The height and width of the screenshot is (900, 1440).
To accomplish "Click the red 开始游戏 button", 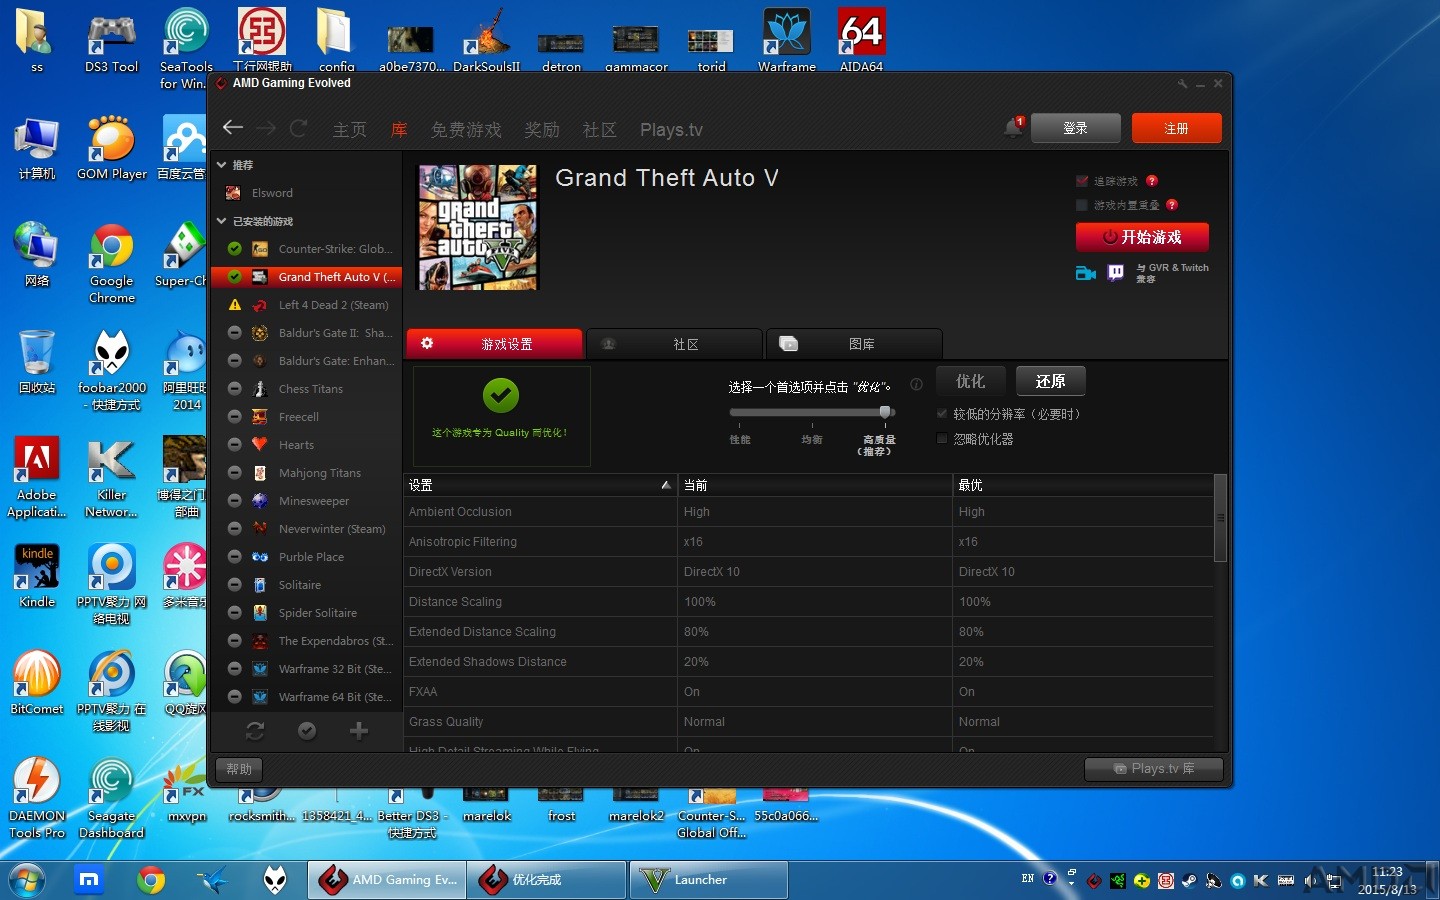I will tap(1142, 237).
